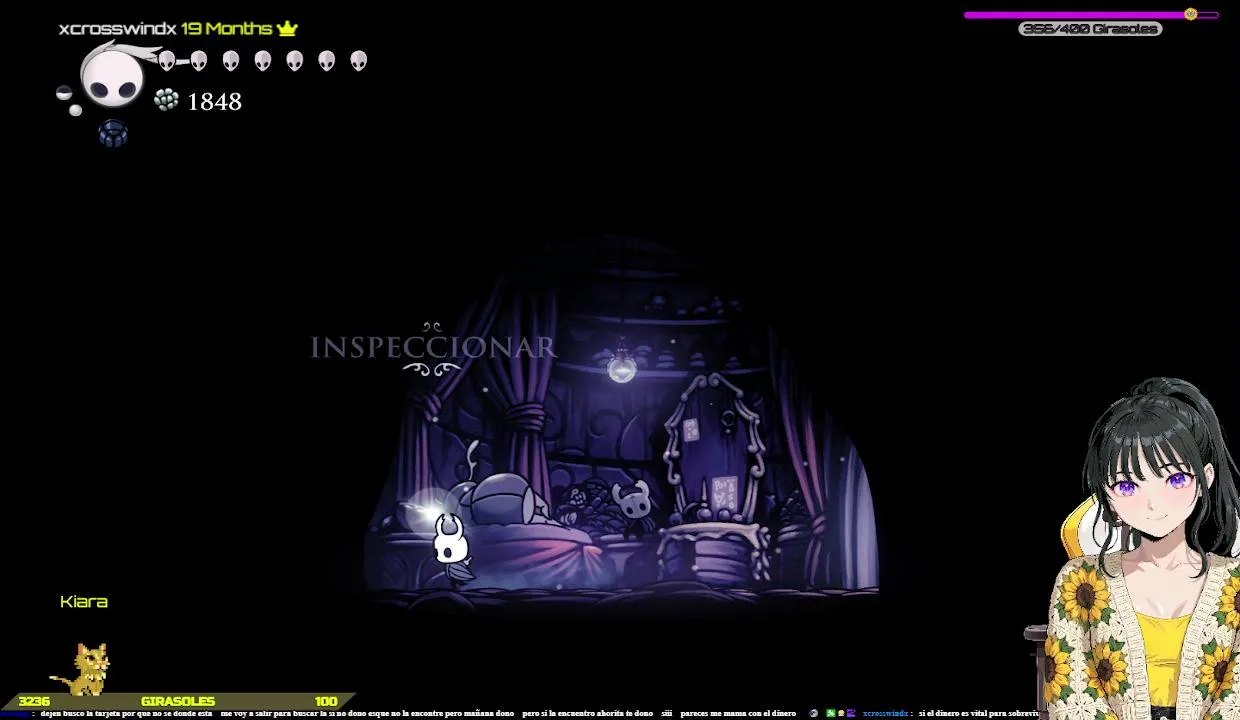Click the ornate standing mirror
The height and width of the screenshot is (720, 1240).
click(713, 446)
